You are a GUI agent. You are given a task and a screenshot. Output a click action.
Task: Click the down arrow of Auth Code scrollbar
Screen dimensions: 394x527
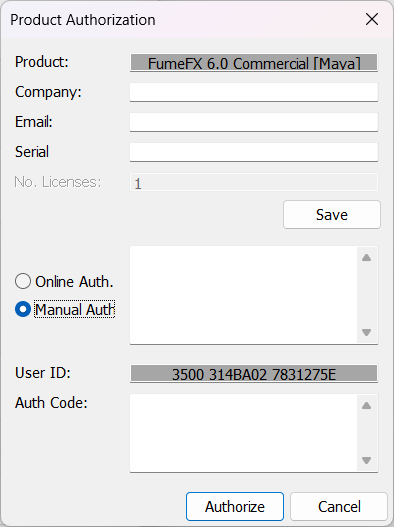(x=366, y=460)
